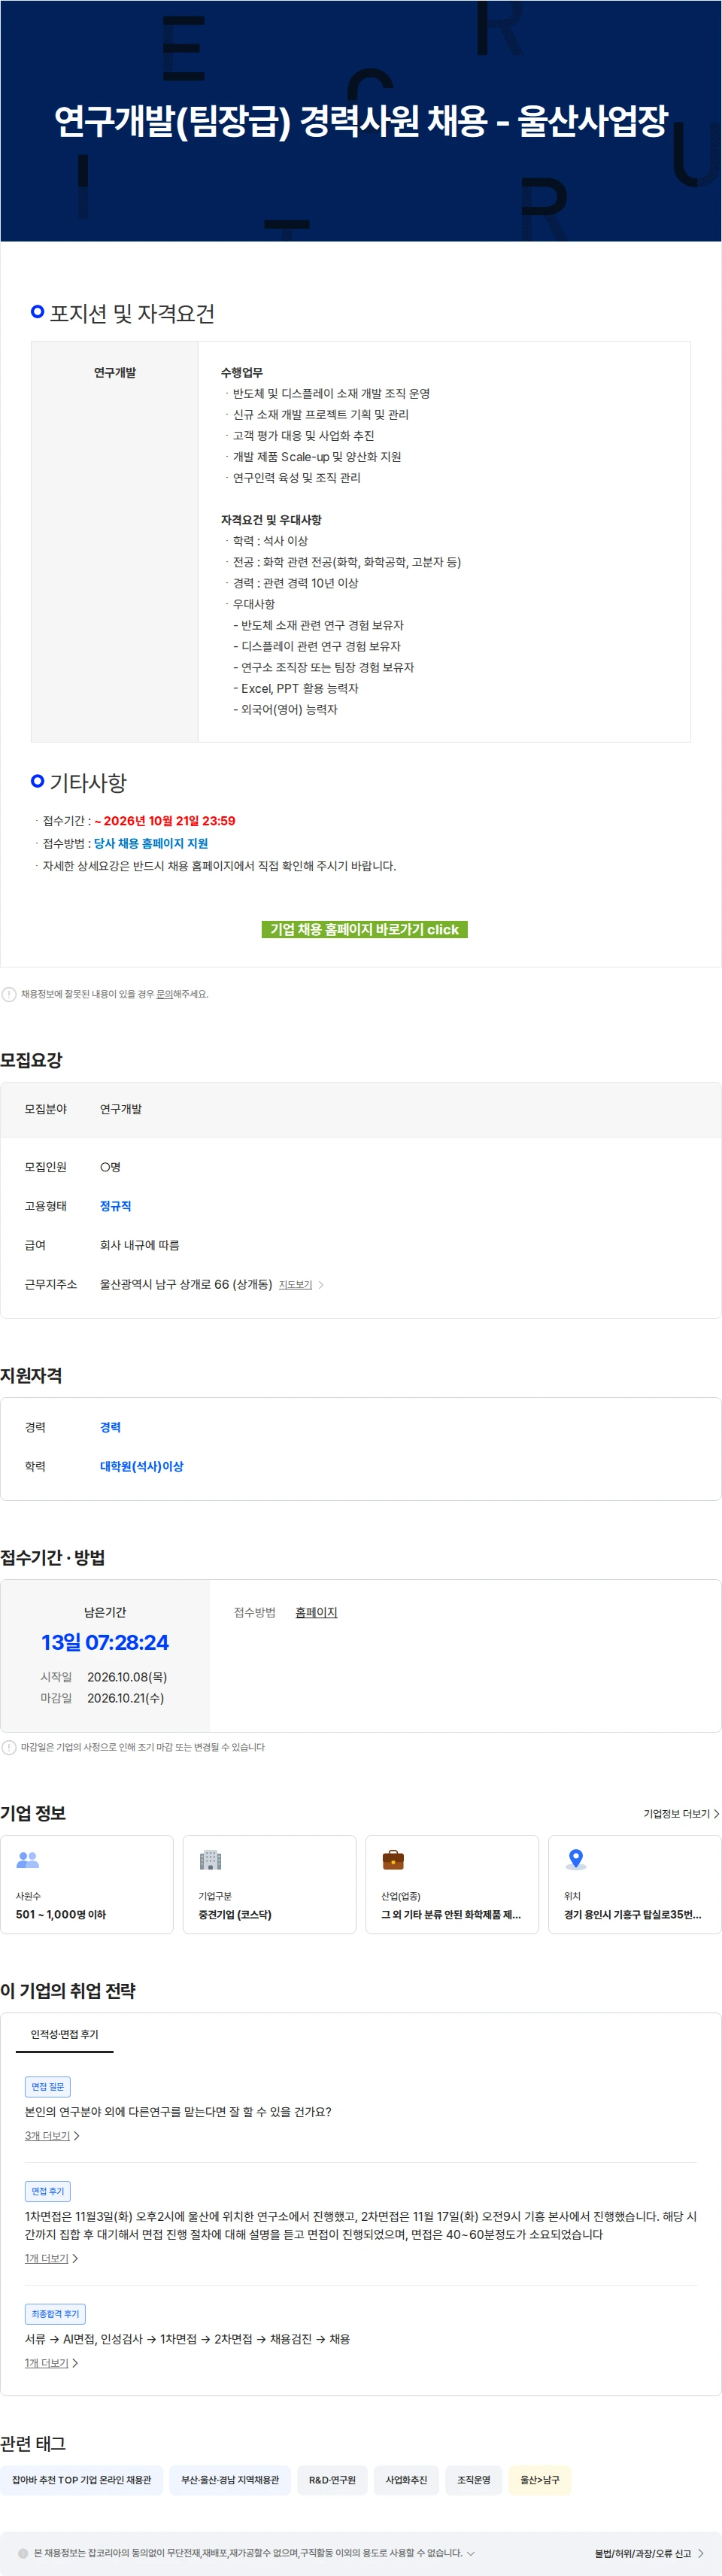Click the 2026.10.08(목) start date
This screenshot has width=722, height=2576.
(x=127, y=1677)
